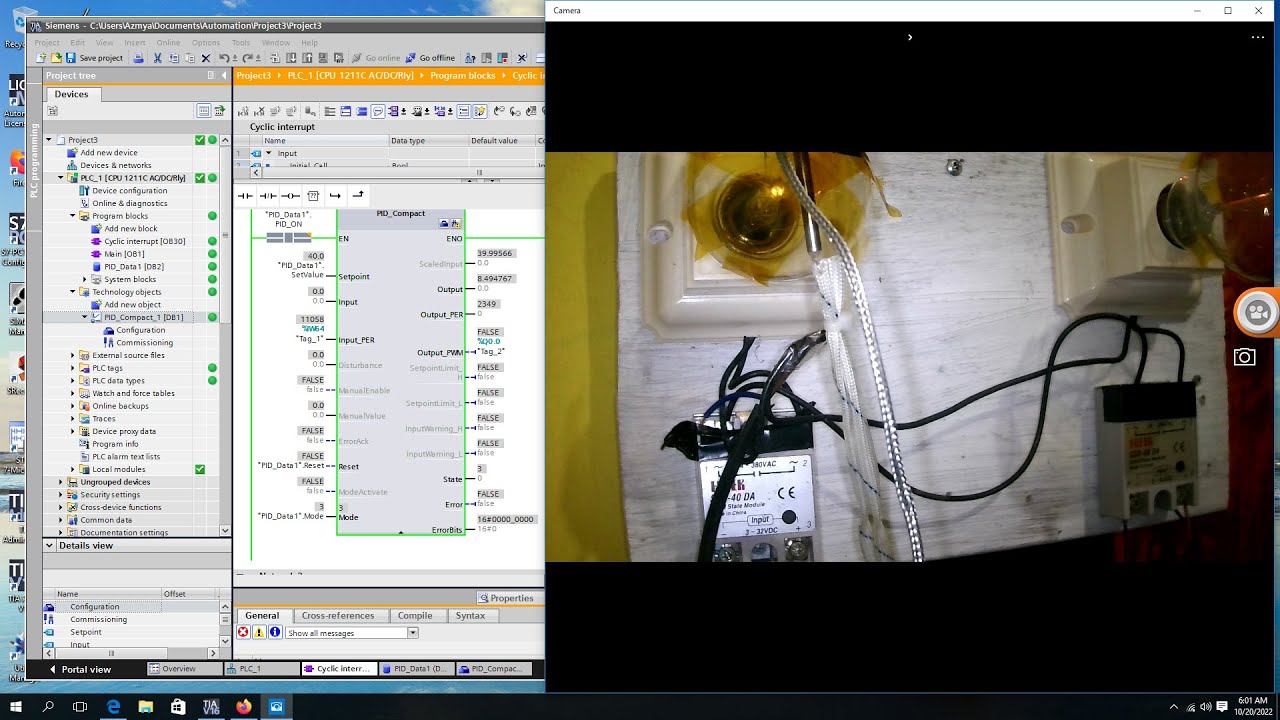The width and height of the screenshot is (1280, 720).
Task: Open TIA V16 from the taskbar
Action: pyautogui.click(x=211, y=707)
